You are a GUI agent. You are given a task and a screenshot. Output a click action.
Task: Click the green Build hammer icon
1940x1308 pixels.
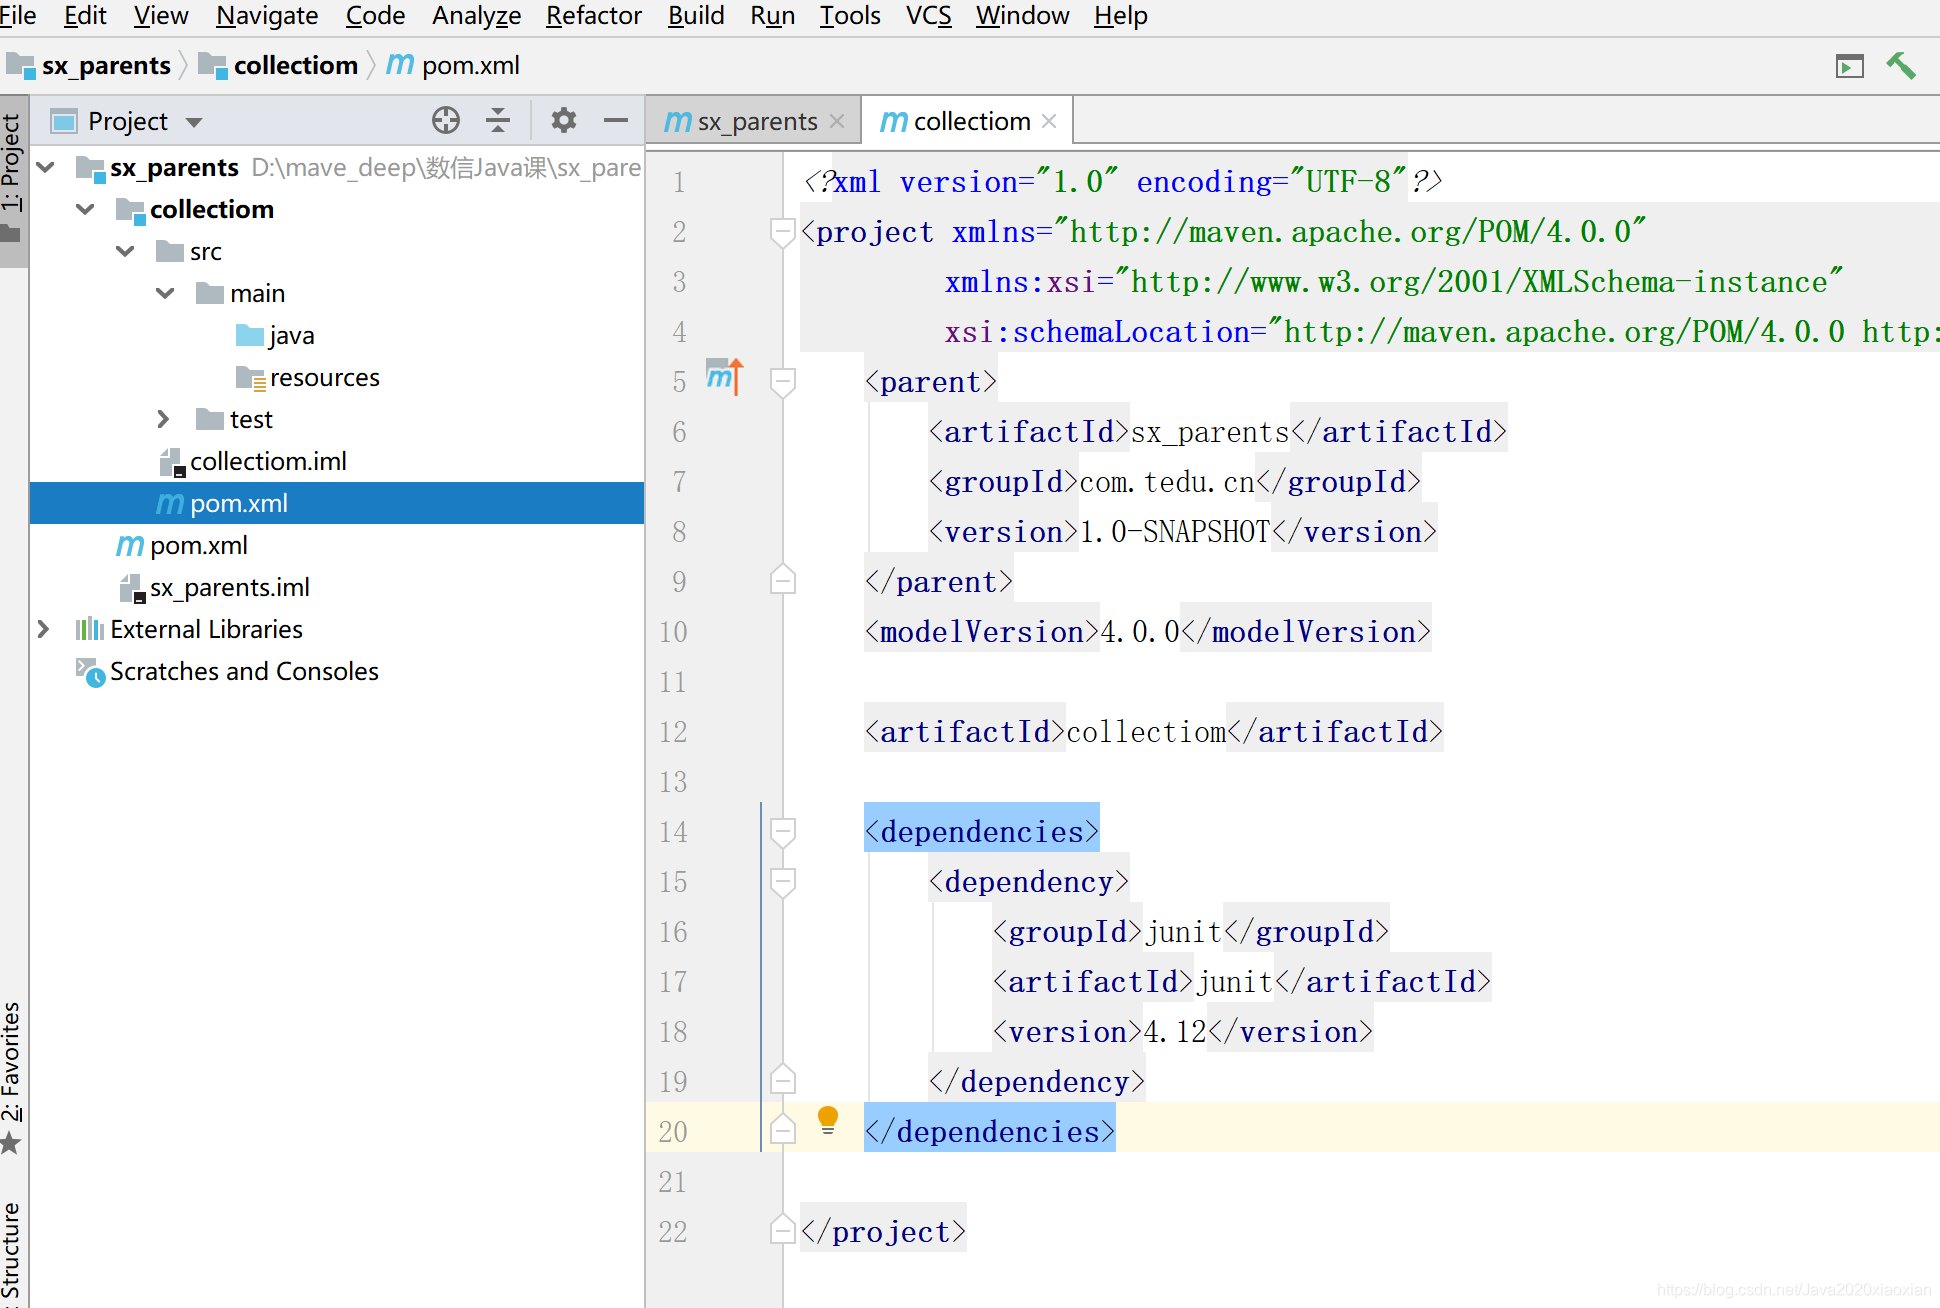tap(1900, 66)
